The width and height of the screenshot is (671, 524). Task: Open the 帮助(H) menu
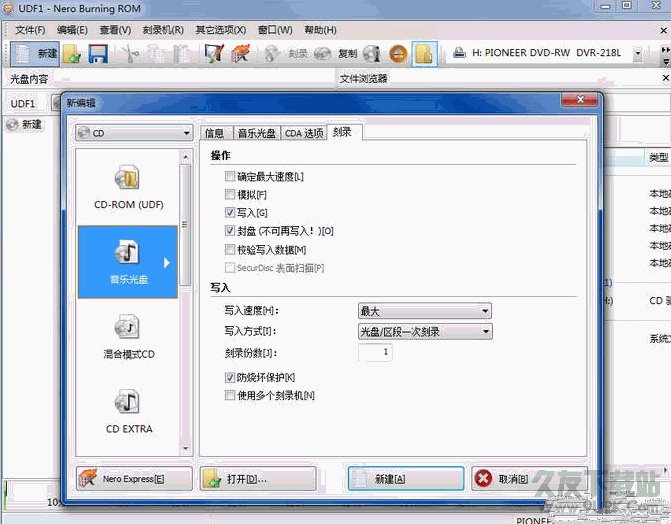click(320, 30)
